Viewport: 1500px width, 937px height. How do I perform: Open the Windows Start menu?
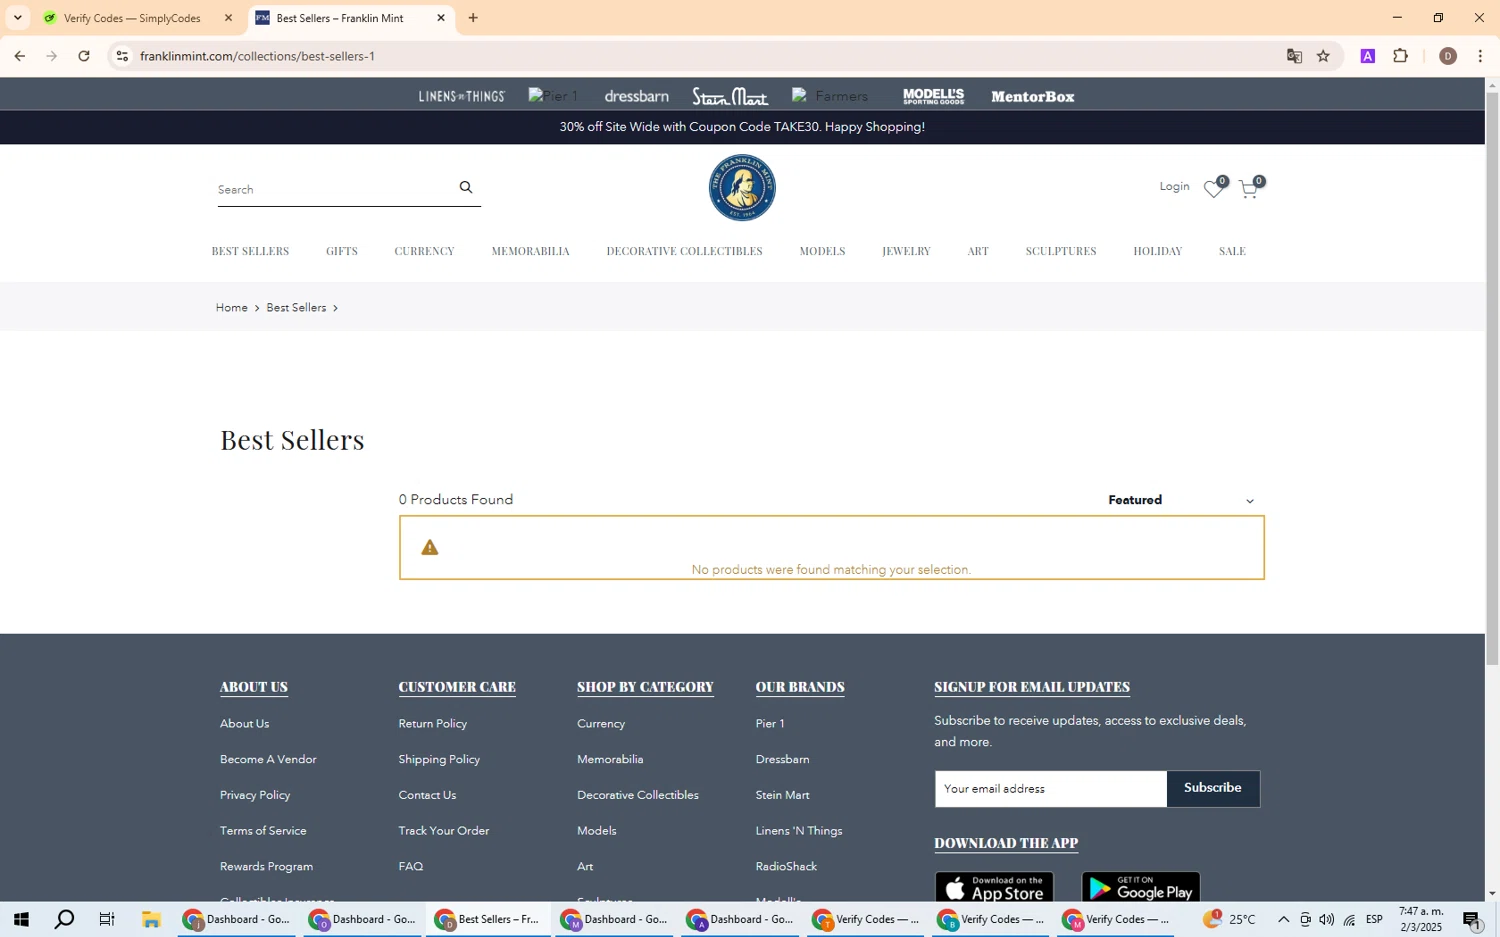pos(20,919)
